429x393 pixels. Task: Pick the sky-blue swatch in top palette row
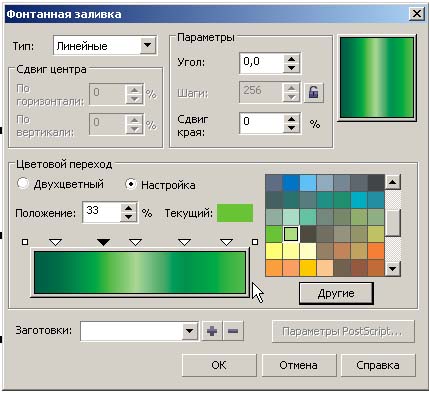pyautogui.click(x=308, y=183)
